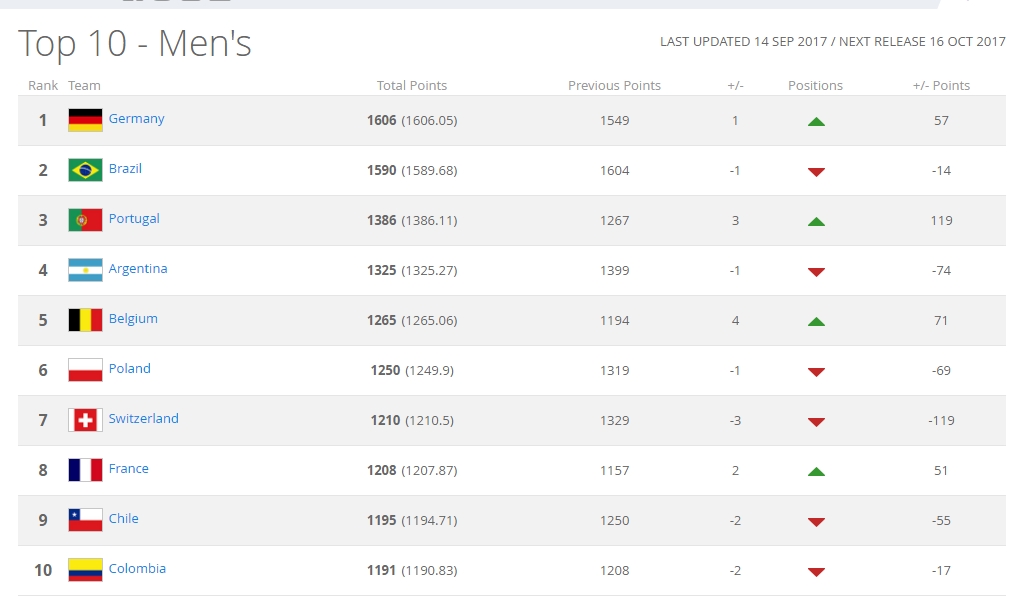Click the Positions column header
1012x596 pixels.
click(x=815, y=86)
